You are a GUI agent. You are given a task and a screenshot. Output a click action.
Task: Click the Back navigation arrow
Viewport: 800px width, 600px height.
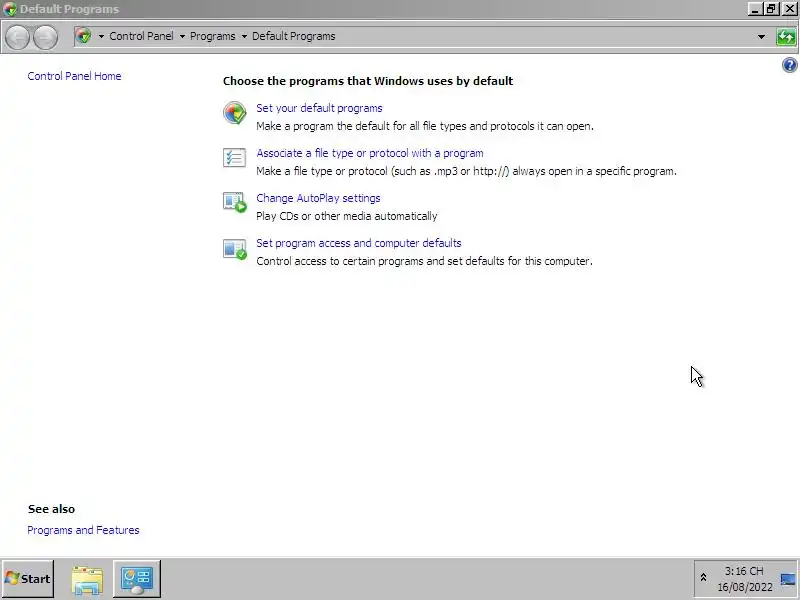click(17, 37)
